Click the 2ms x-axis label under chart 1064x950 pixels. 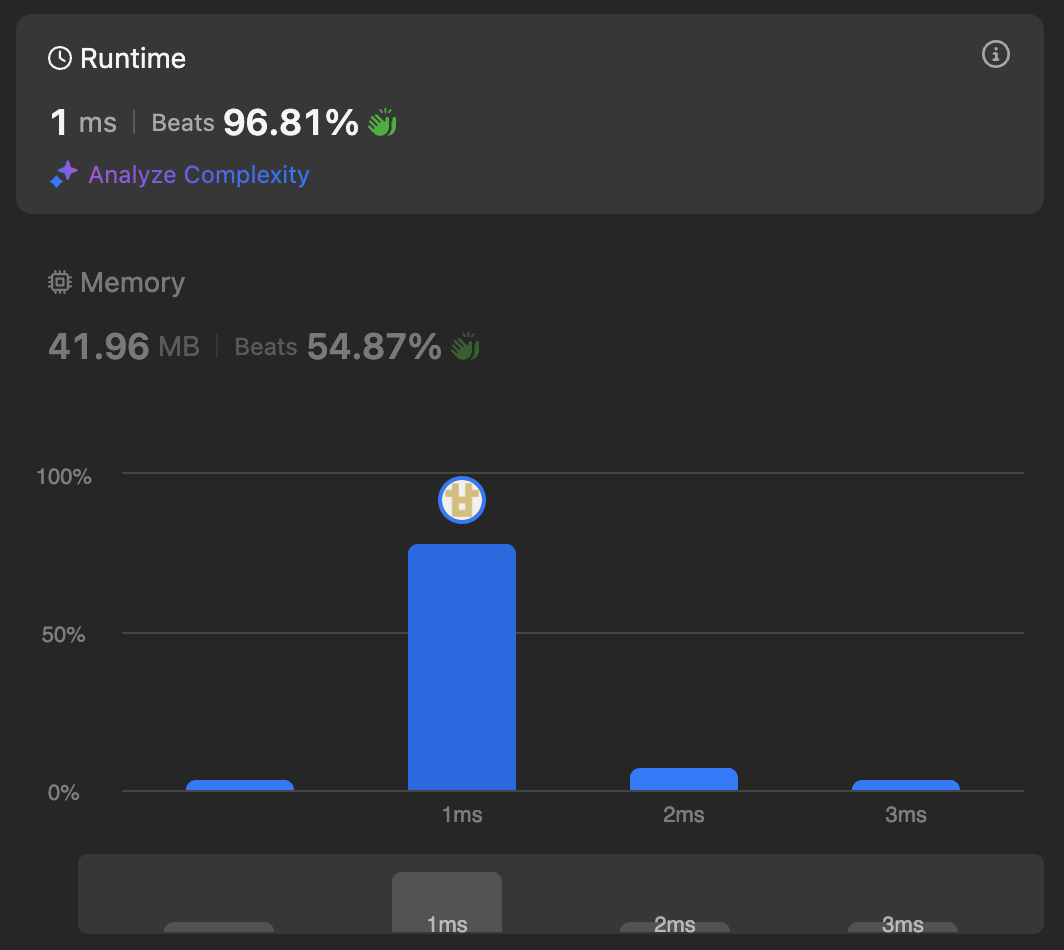pyautogui.click(x=683, y=814)
